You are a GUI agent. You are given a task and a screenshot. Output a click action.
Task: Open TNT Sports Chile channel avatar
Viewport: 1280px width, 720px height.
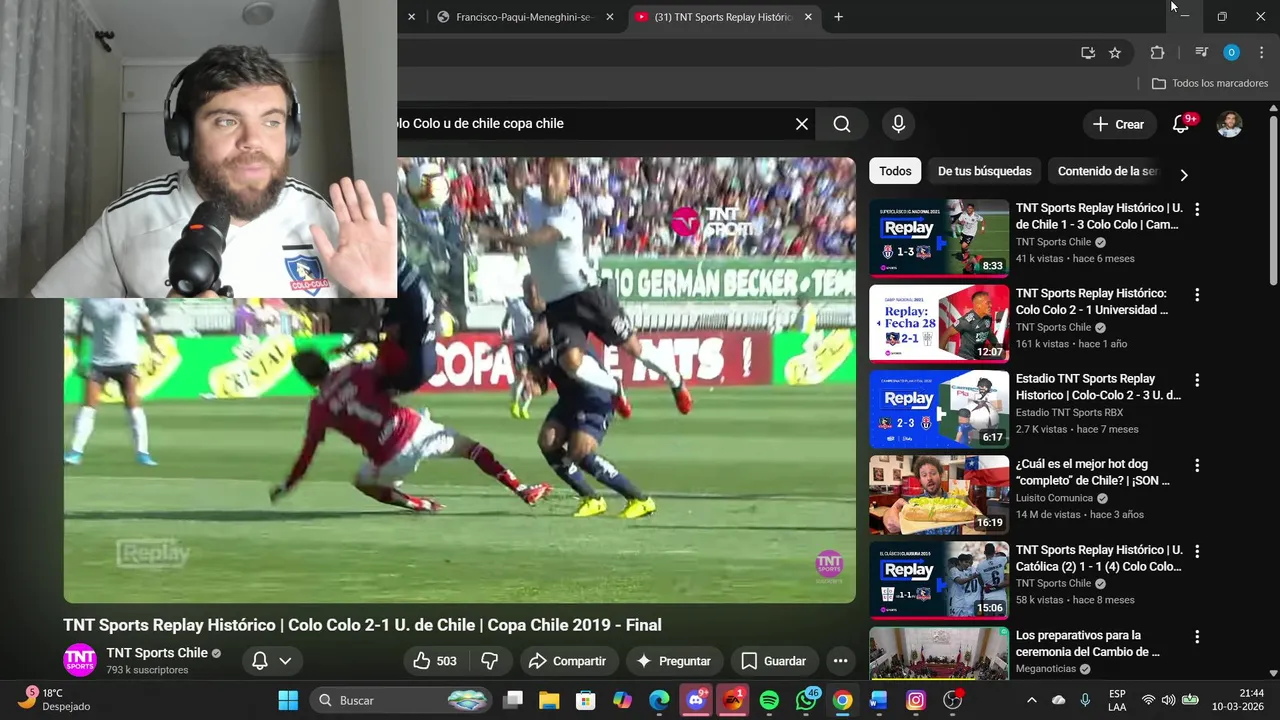coord(80,660)
